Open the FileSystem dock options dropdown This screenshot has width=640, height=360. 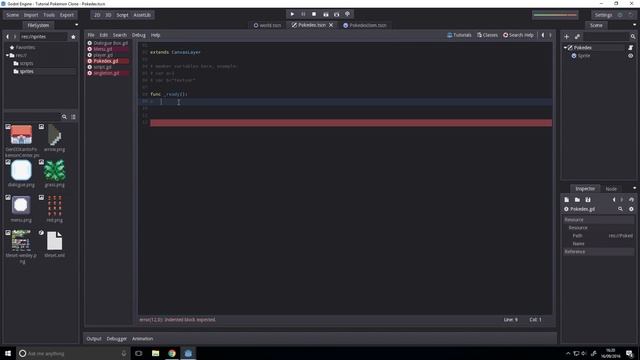(x=76, y=25)
